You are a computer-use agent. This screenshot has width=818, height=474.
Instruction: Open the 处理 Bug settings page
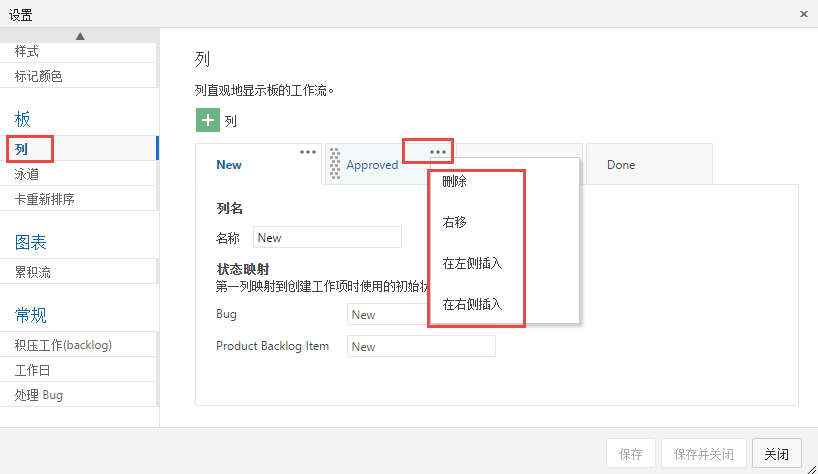[x=78, y=395]
